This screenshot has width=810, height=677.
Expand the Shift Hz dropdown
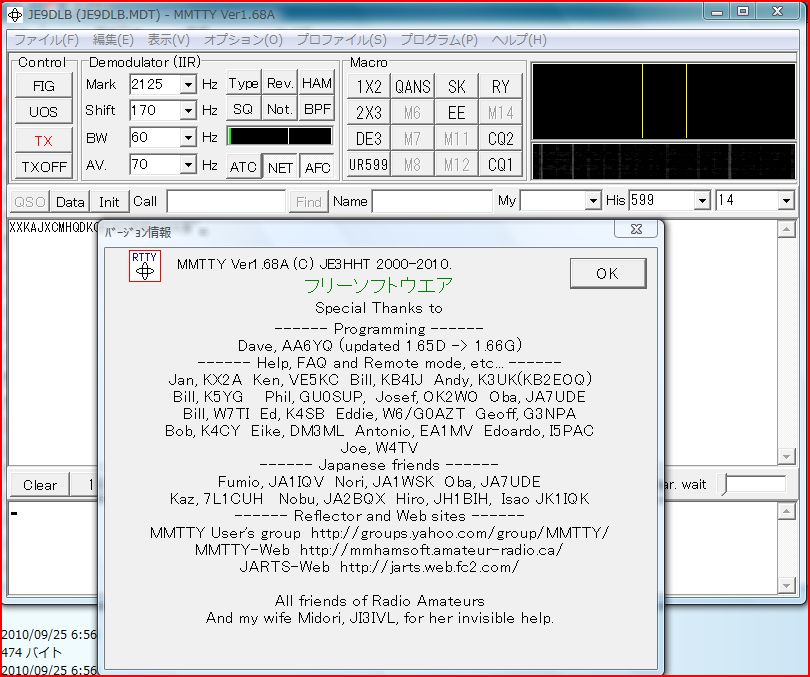(188, 111)
